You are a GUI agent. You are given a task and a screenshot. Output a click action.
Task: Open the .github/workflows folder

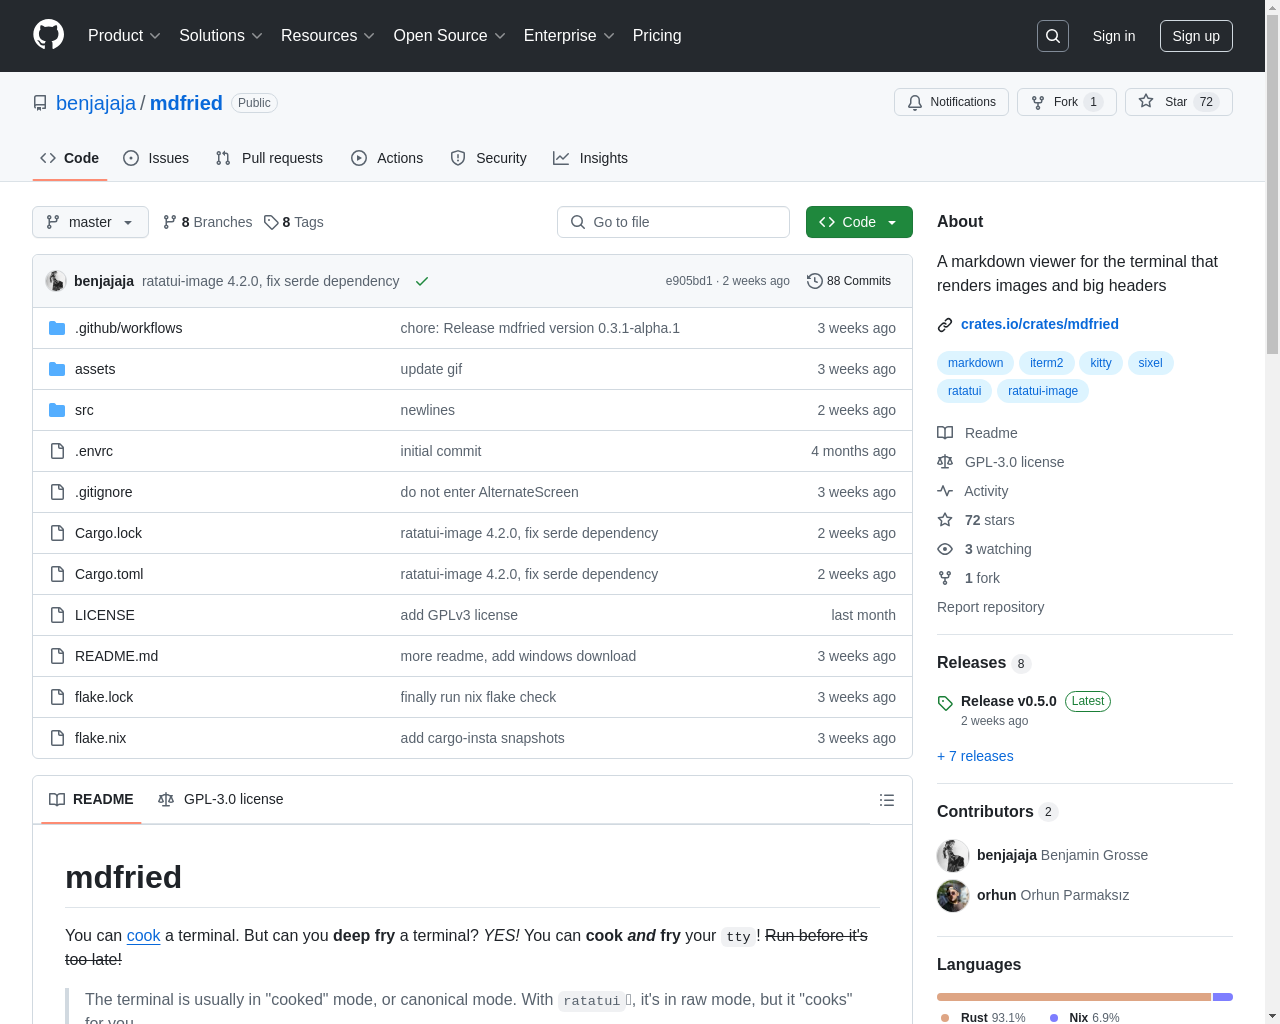pyautogui.click(x=128, y=328)
